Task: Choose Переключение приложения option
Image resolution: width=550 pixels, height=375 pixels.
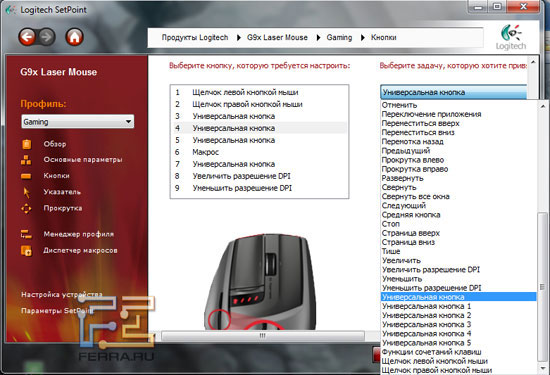Action: point(459,114)
